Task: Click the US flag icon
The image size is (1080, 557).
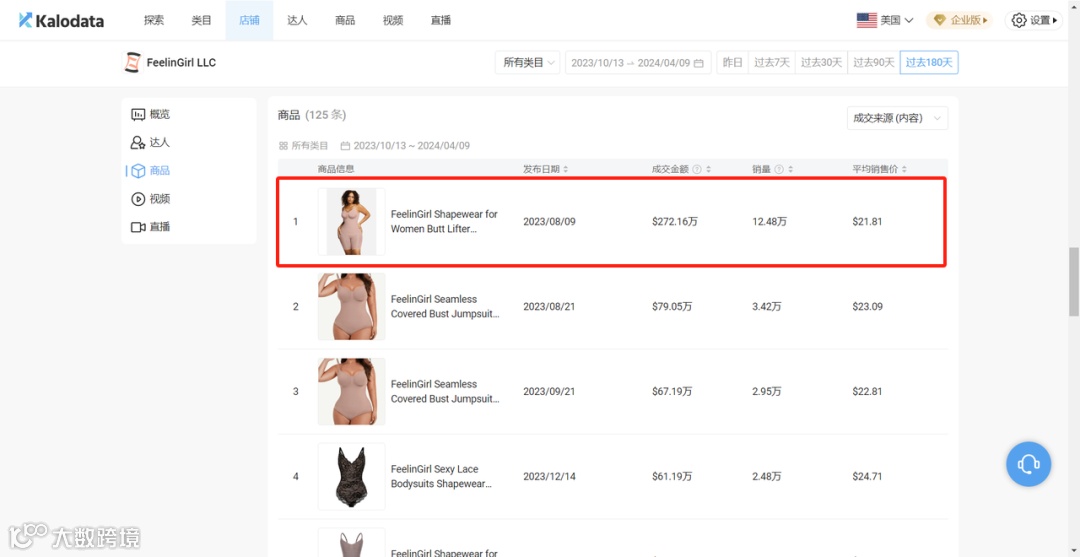Action: tap(866, 21)
